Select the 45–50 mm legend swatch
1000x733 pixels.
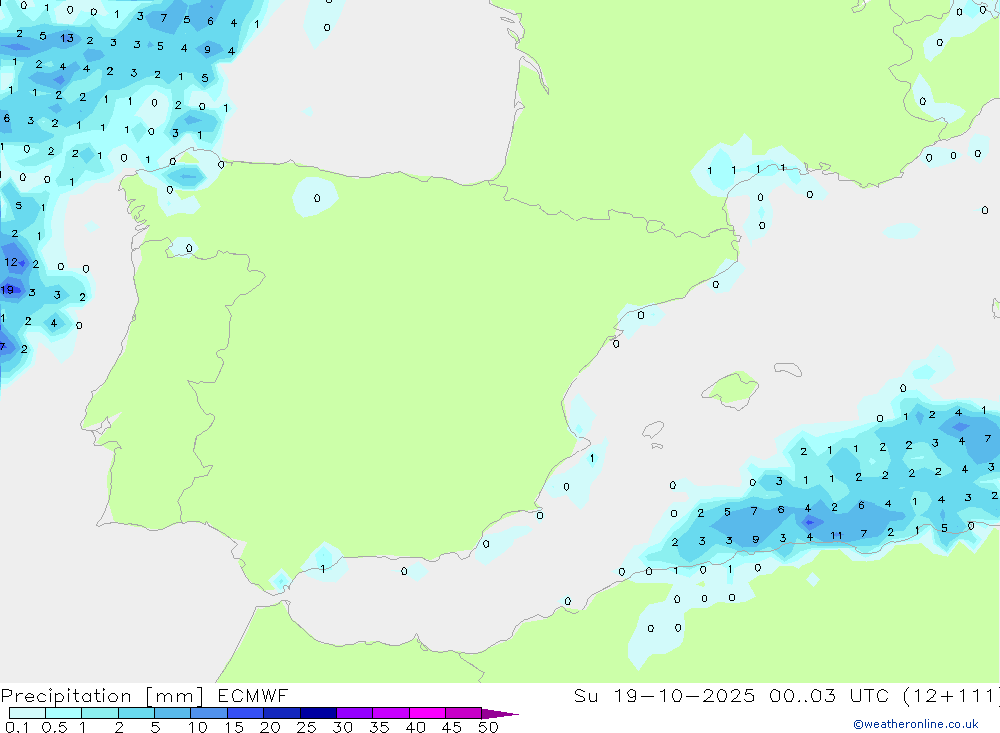pyautogui.click(x=464, y=713)
